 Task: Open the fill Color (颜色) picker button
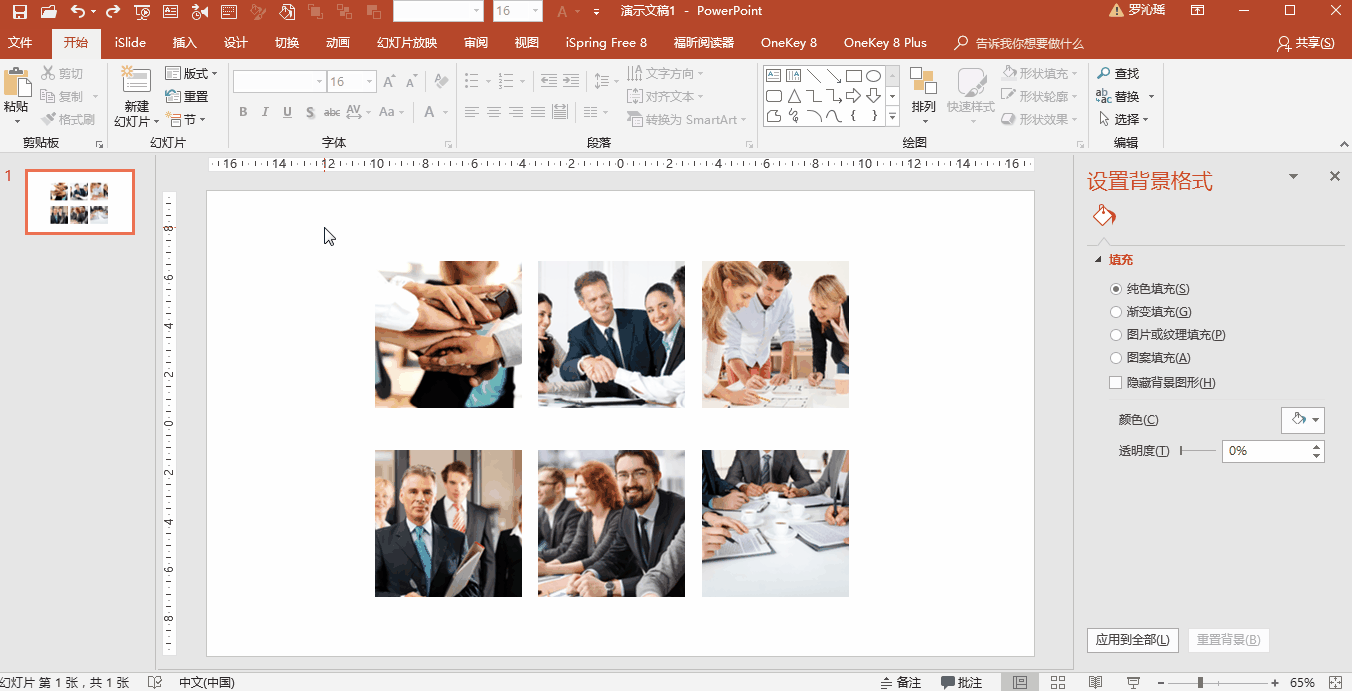(x=1303, y=420)
